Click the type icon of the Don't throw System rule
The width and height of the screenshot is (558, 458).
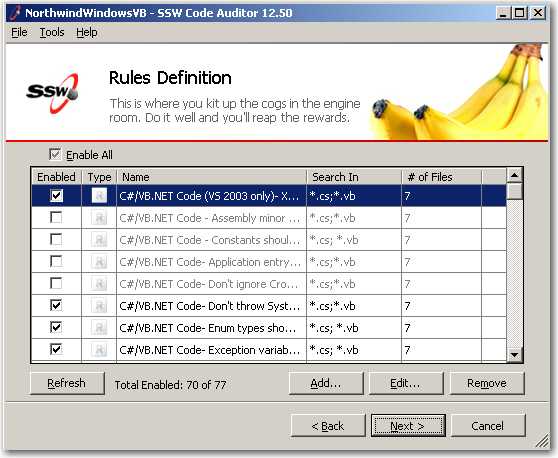(x=99, y=306)
